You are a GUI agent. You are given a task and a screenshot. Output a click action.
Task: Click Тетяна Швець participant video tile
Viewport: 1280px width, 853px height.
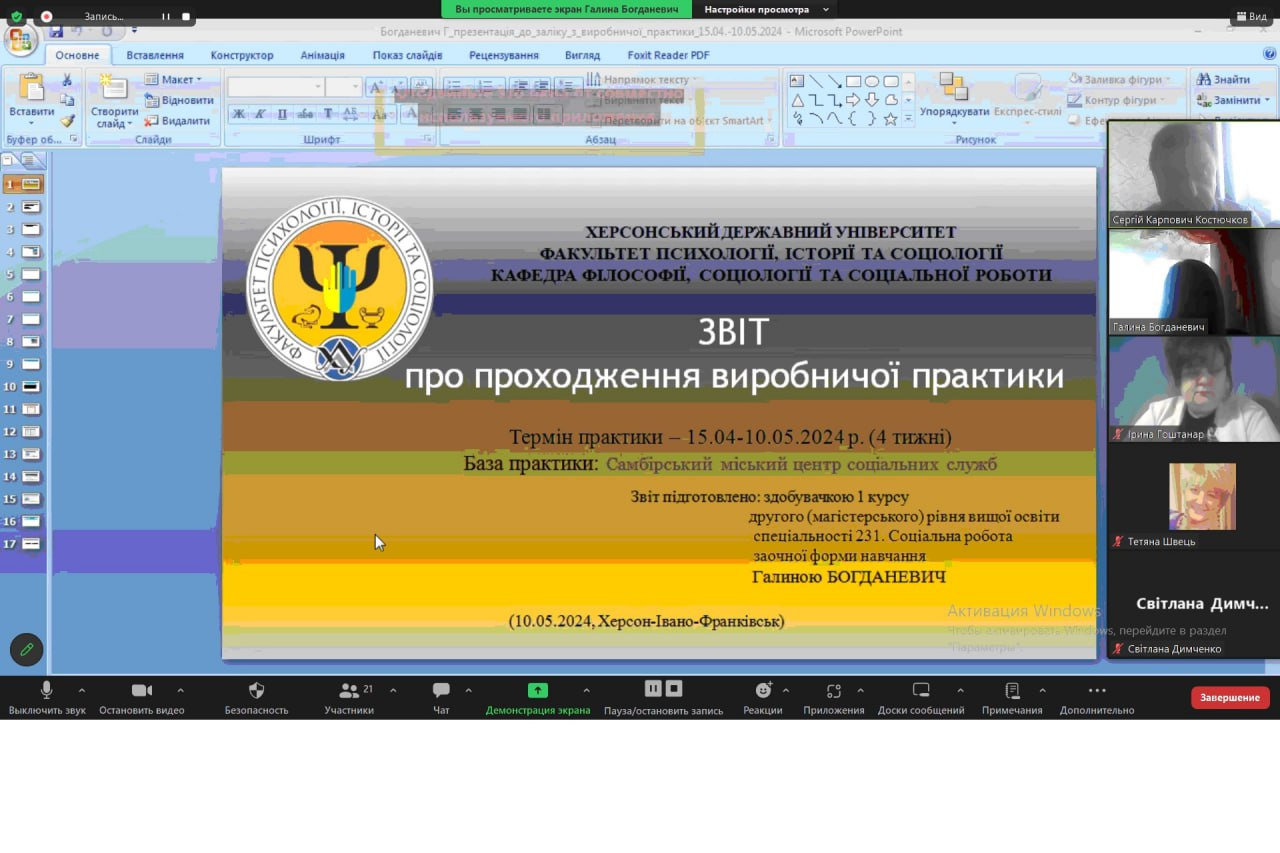coord(1194,495)
